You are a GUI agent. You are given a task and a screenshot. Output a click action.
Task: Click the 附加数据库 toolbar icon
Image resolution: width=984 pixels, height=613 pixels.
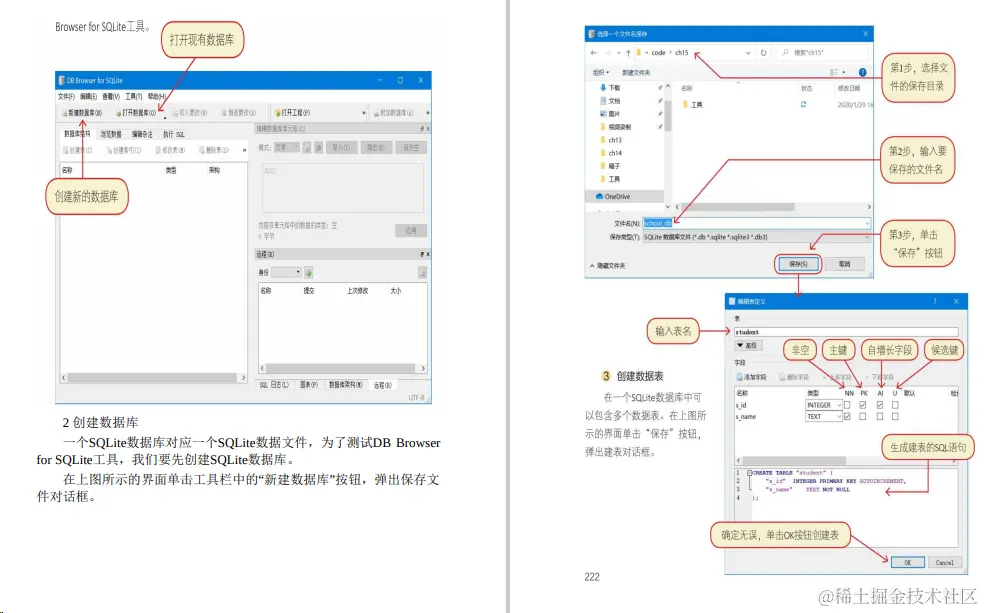(x=377, y=113)
